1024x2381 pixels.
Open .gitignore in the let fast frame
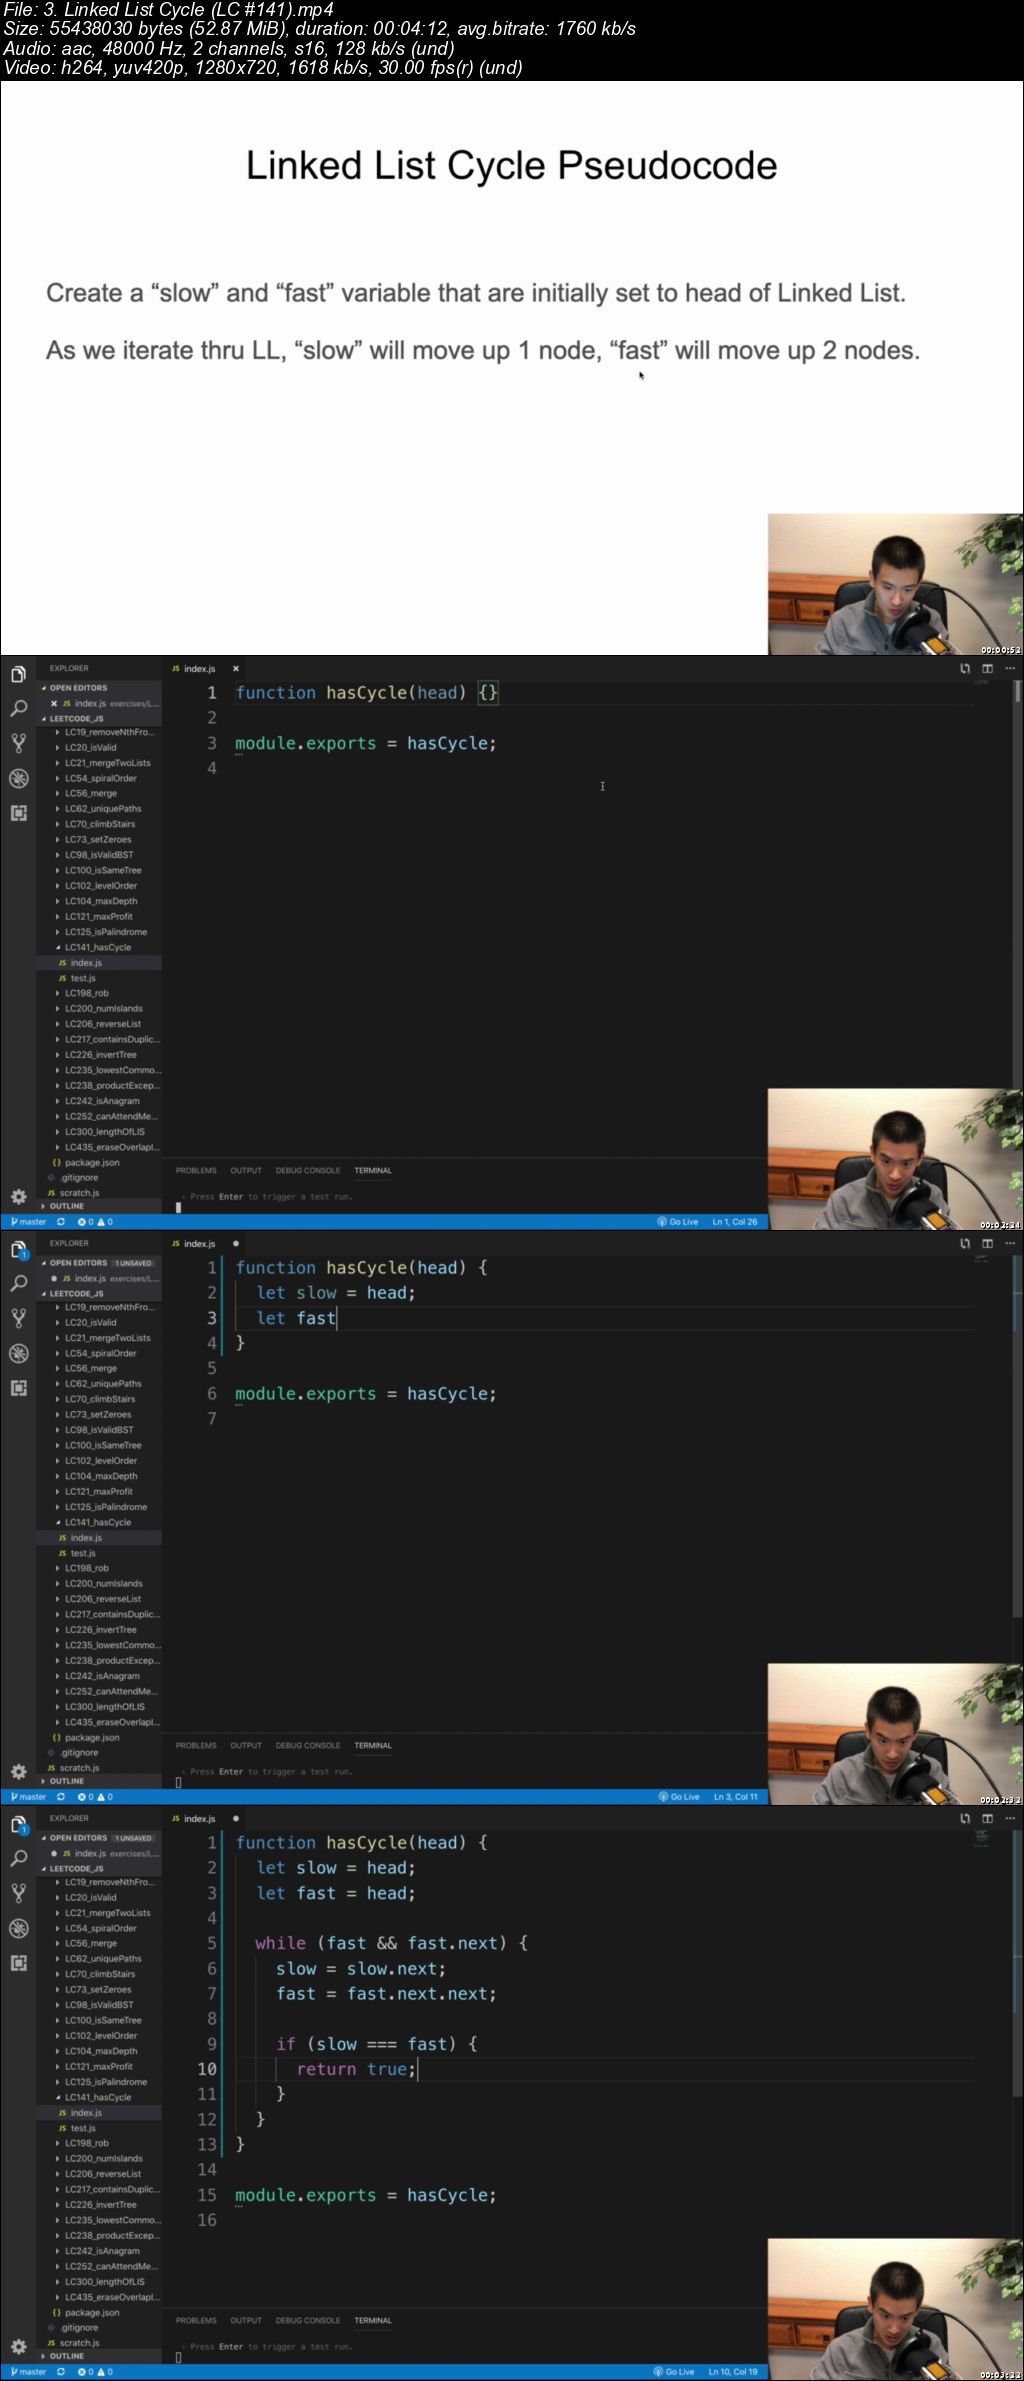tap(100, 1752)
